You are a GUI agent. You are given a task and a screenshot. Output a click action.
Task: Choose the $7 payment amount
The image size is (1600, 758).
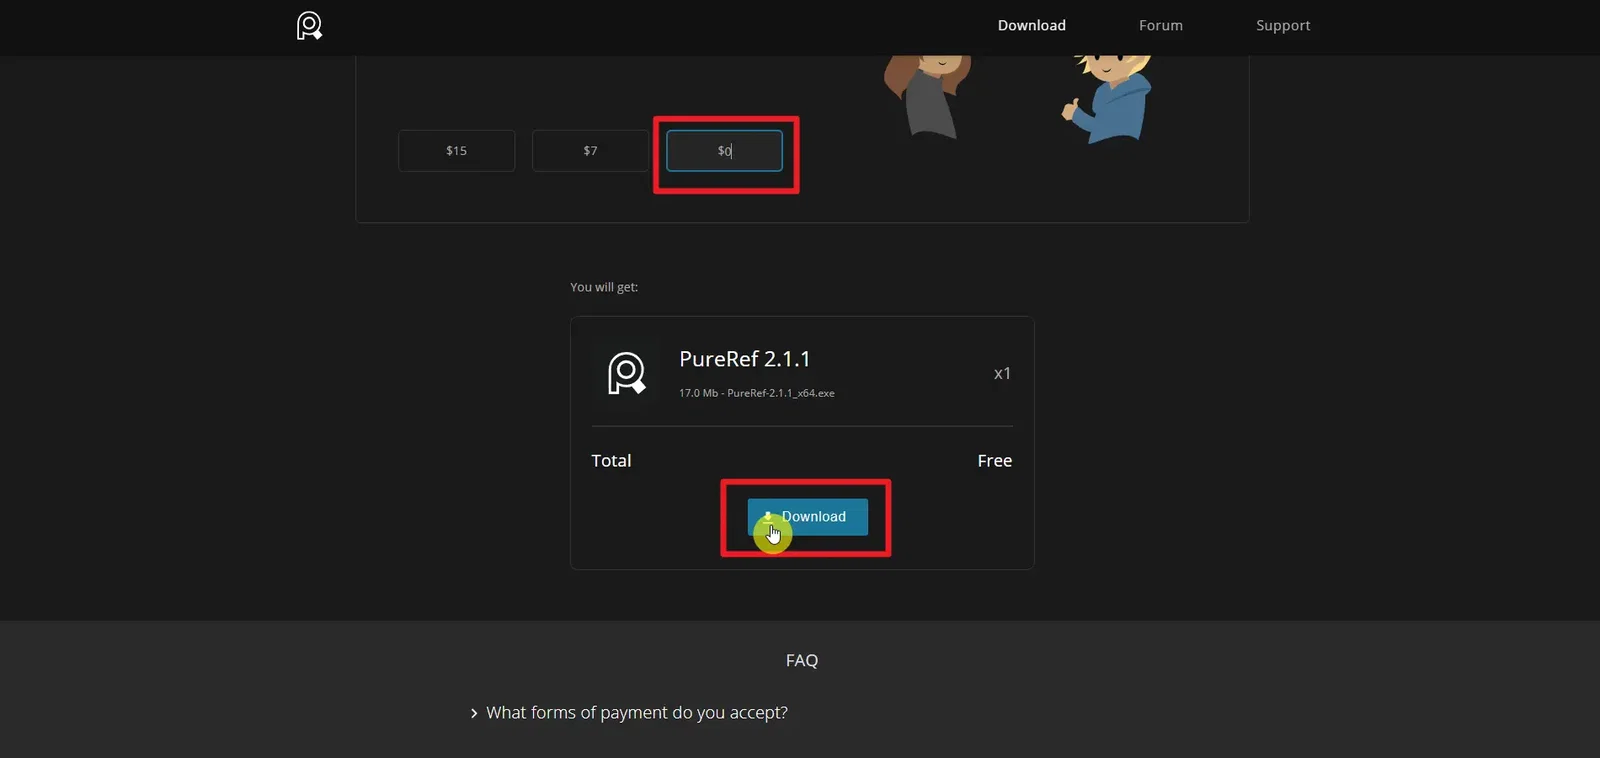click(x=590, y=151)
